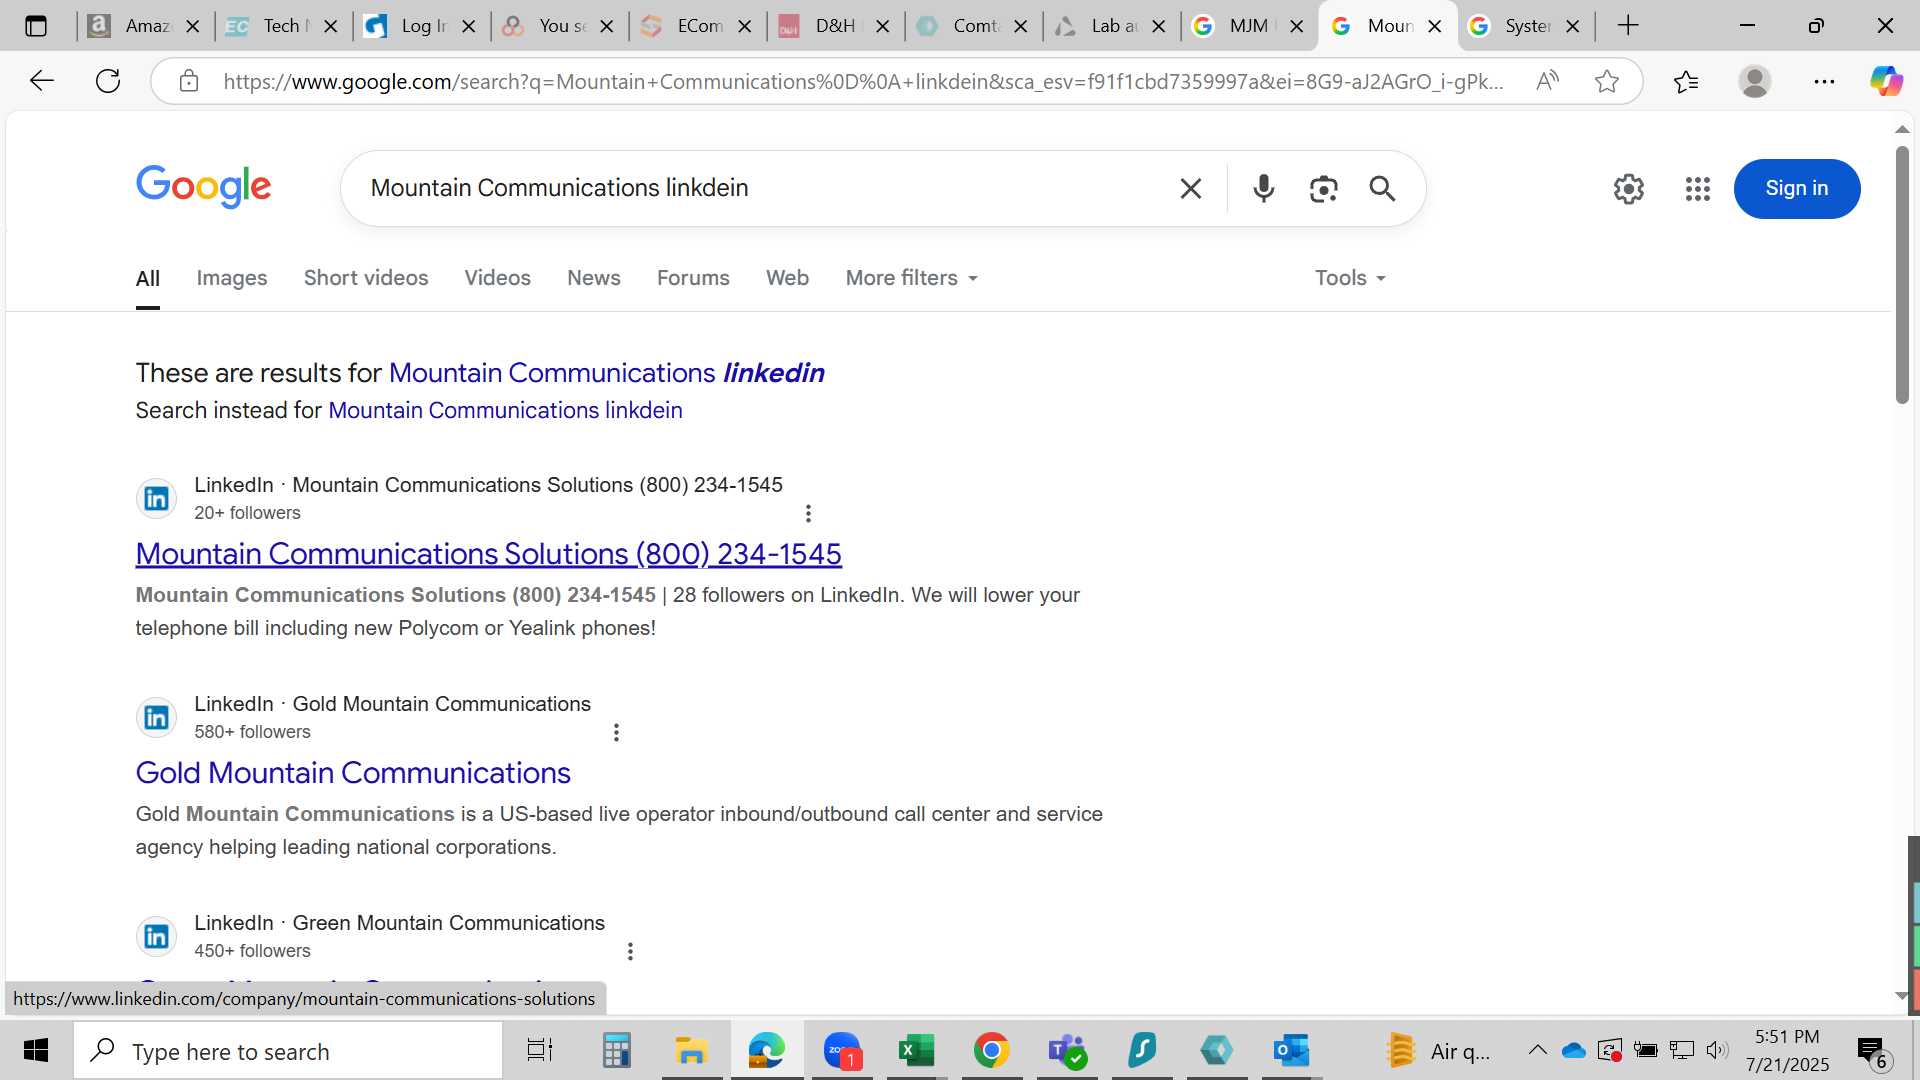Screen dimensions: 1920x1080
Task: Open options for Gold Mountain Communications result
Action: click(616, 732)
